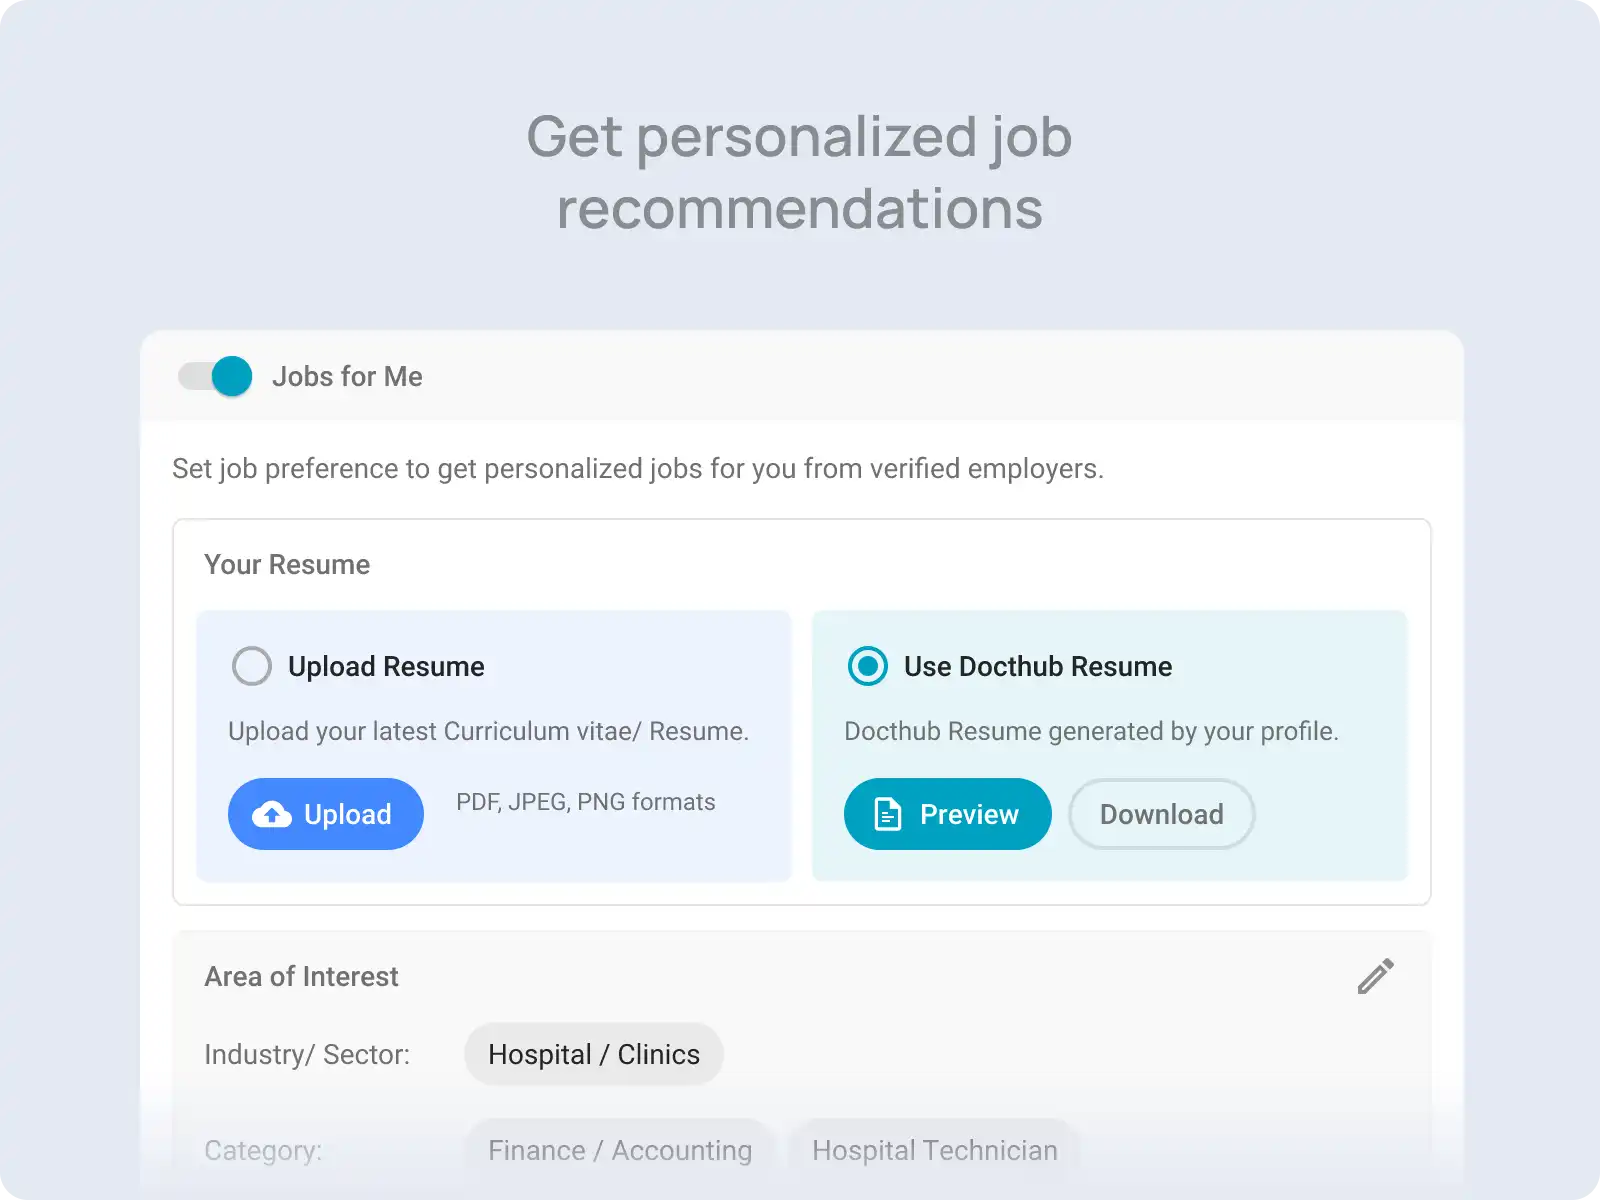
Task: Select the Upload Resume radio button
Action: [x=252, y=666]
